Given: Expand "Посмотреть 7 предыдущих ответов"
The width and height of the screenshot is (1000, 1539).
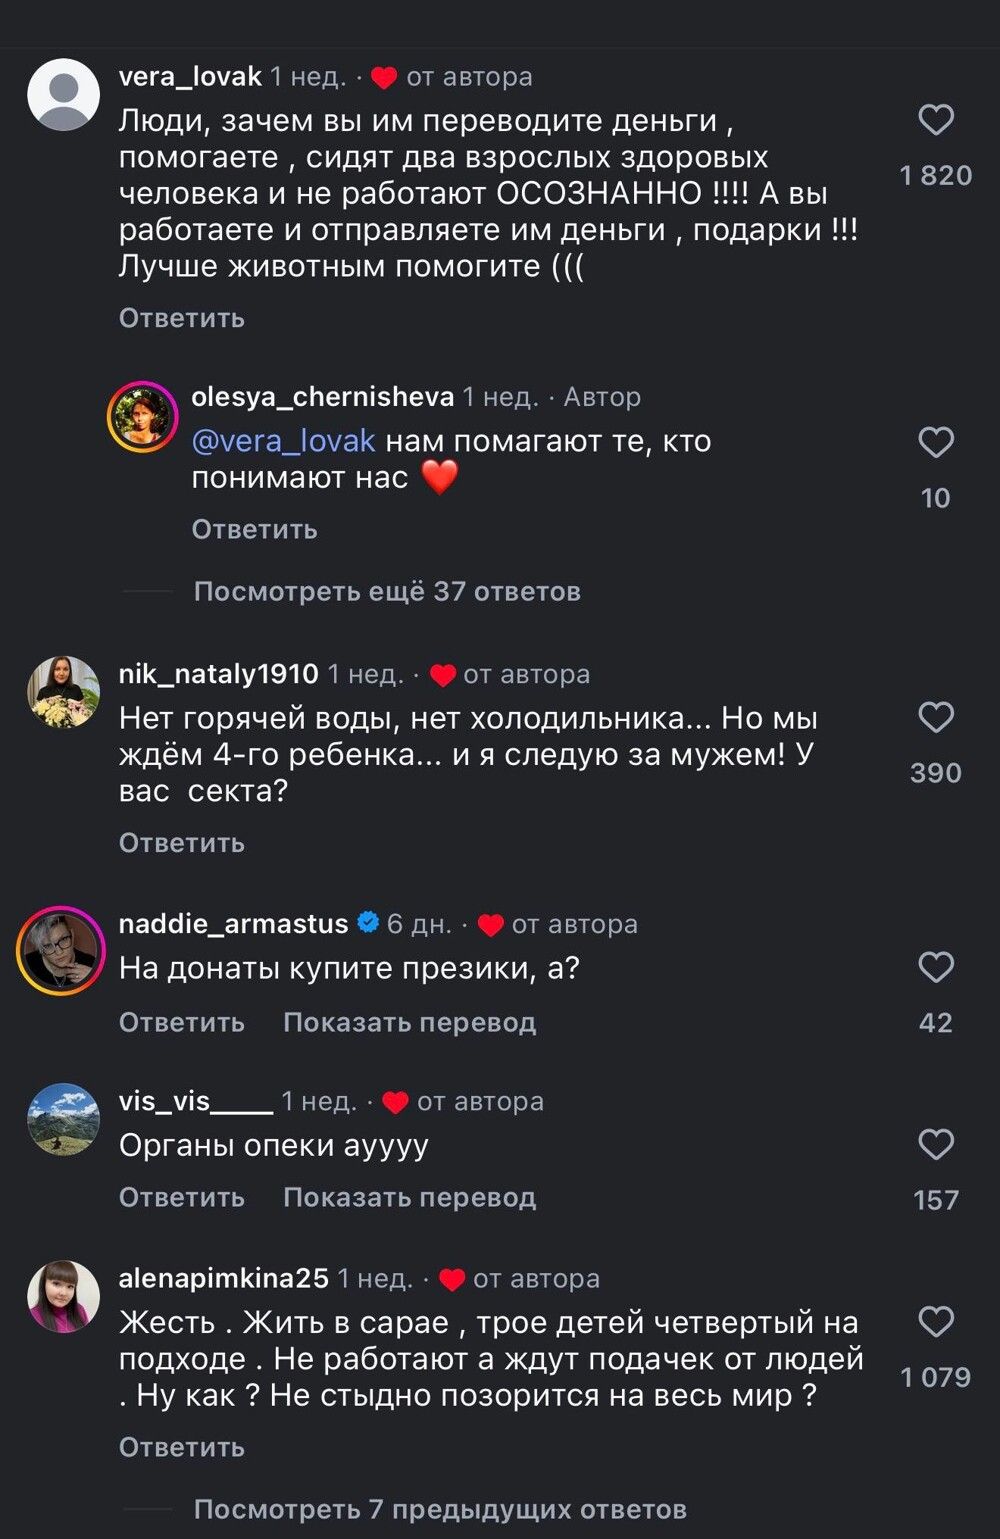Looking at the screenshot, I should point(440,1509).
